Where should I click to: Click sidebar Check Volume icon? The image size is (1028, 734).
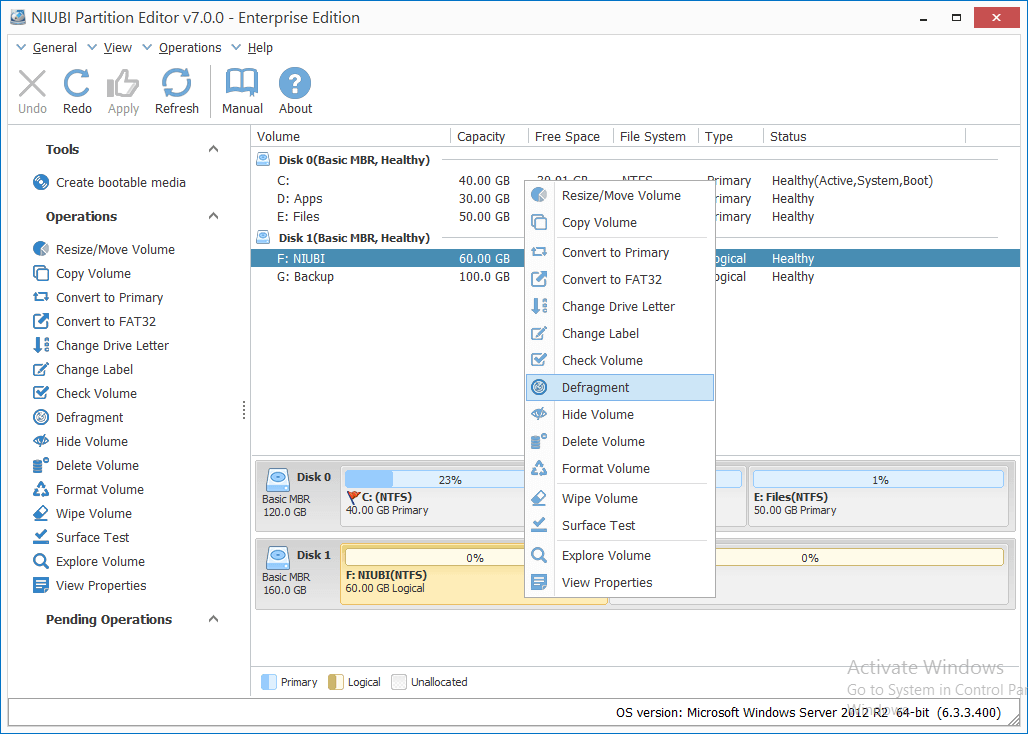tap(41, 393)
